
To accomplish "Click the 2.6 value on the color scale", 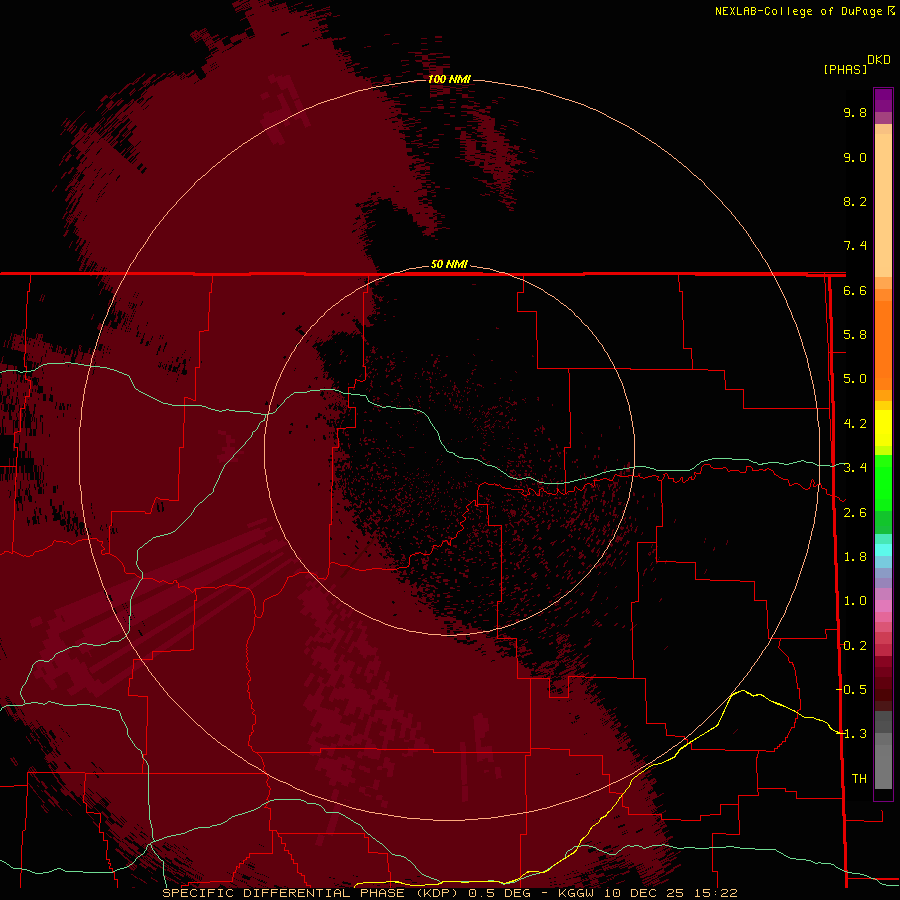I will coord(855,513).
